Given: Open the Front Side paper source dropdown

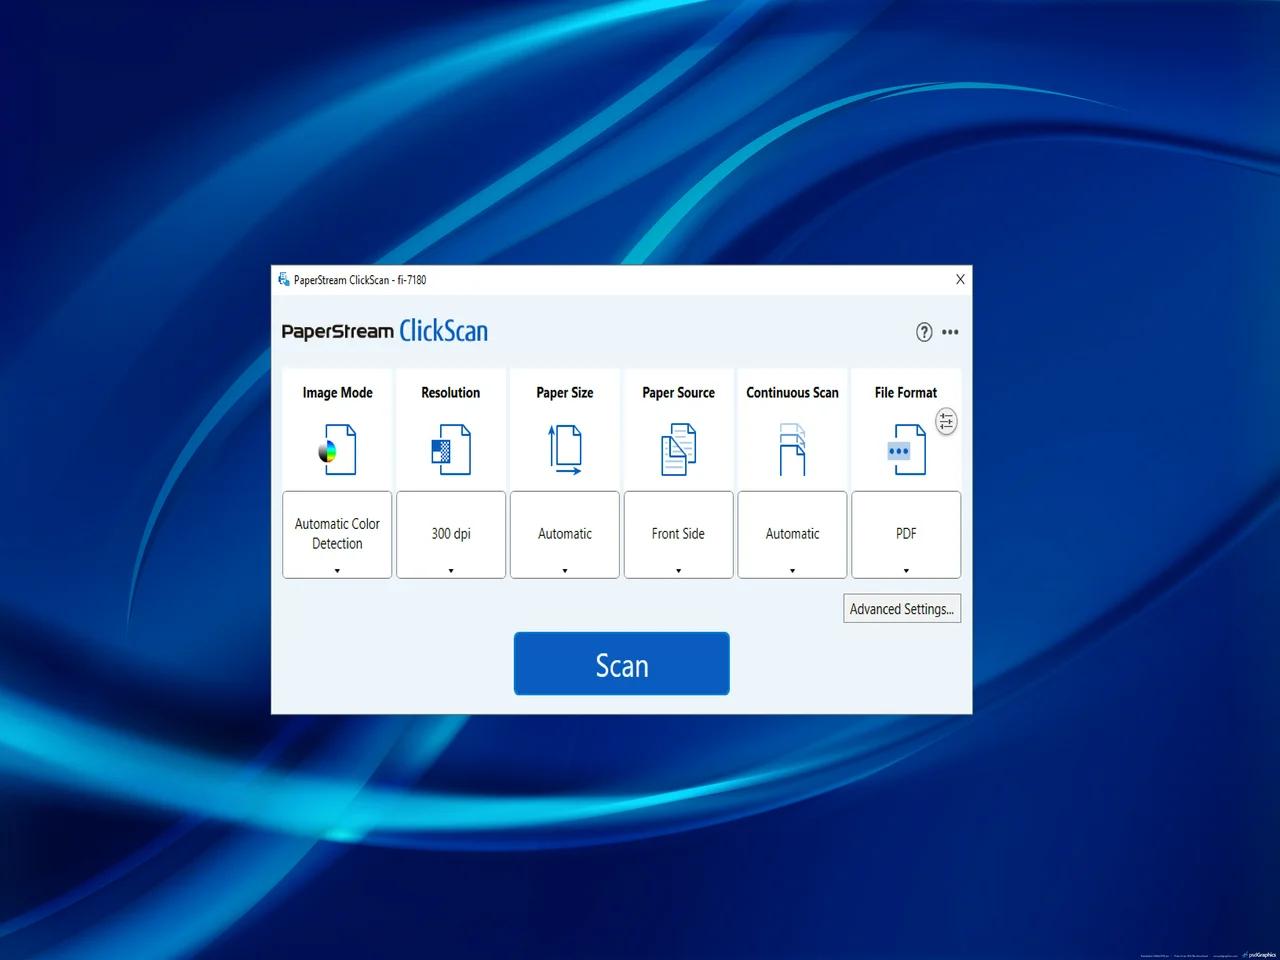Looking at the screenshot, I should (x=678, y=535).
